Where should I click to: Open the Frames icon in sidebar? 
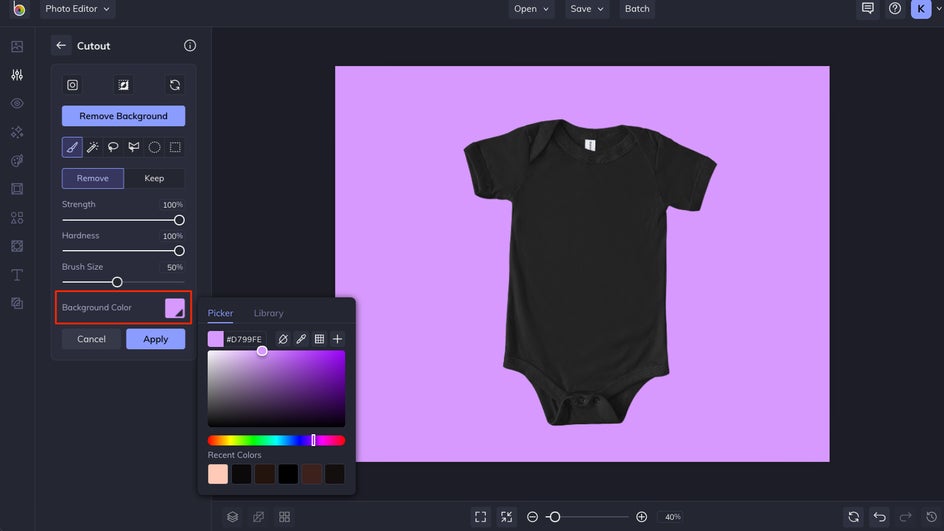coord(17,189)
